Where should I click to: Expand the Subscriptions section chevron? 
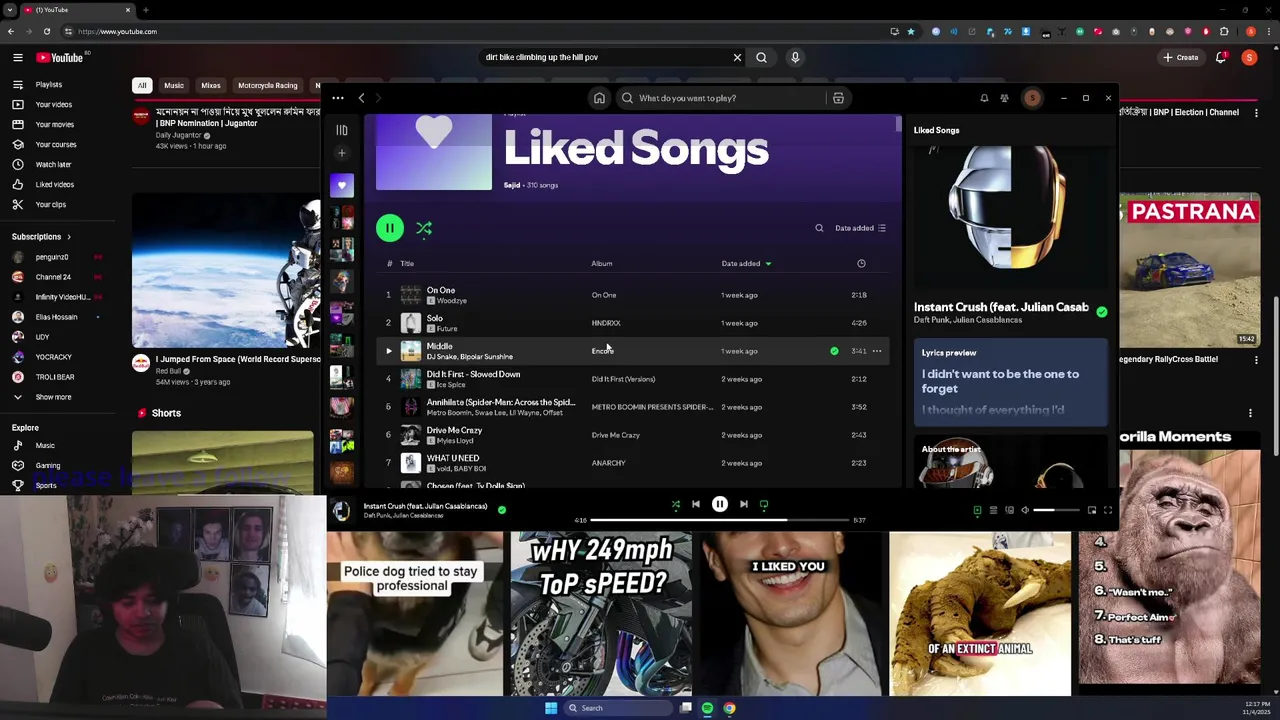coord(69,237)
